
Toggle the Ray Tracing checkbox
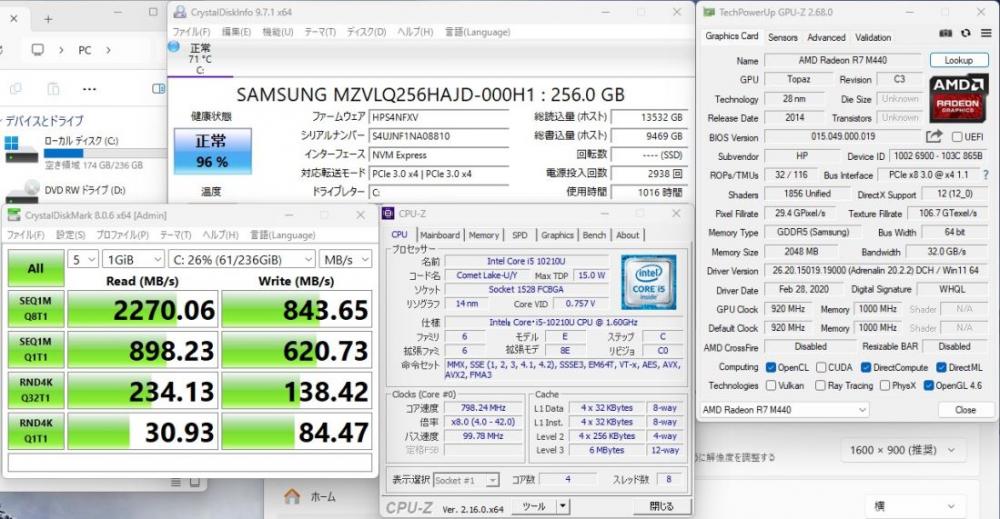821,386
